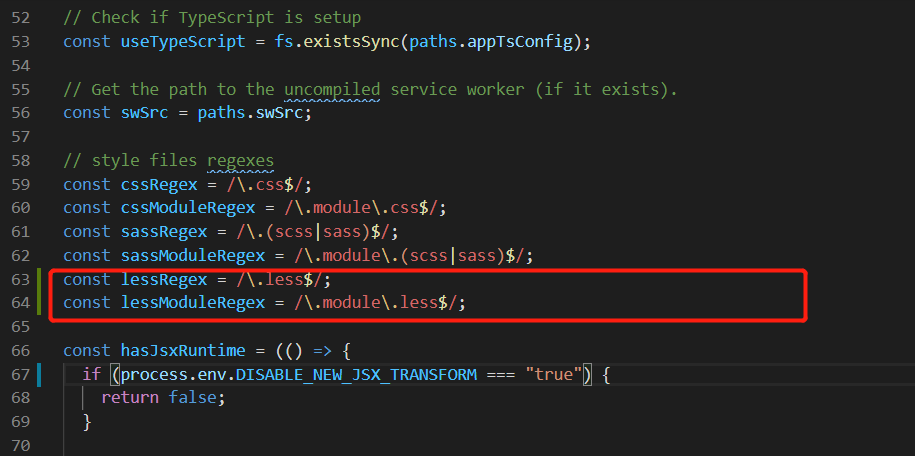
Task: Click the hasJsxRuntime variable name
Action: [183, 351]
